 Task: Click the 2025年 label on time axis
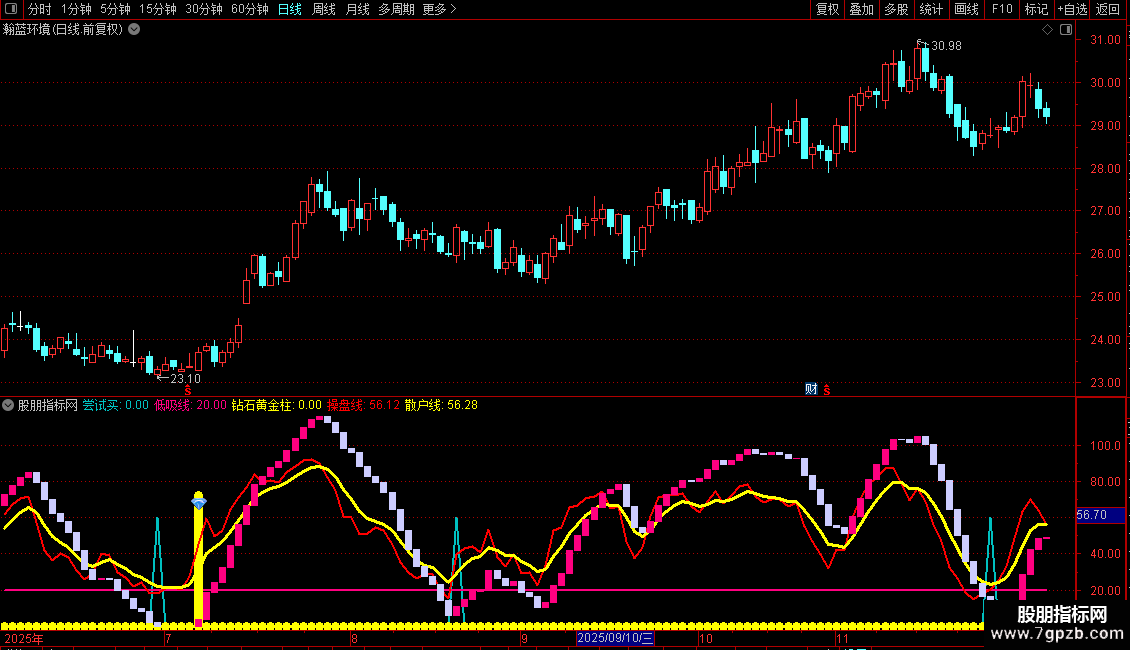[x=24, y=639]
